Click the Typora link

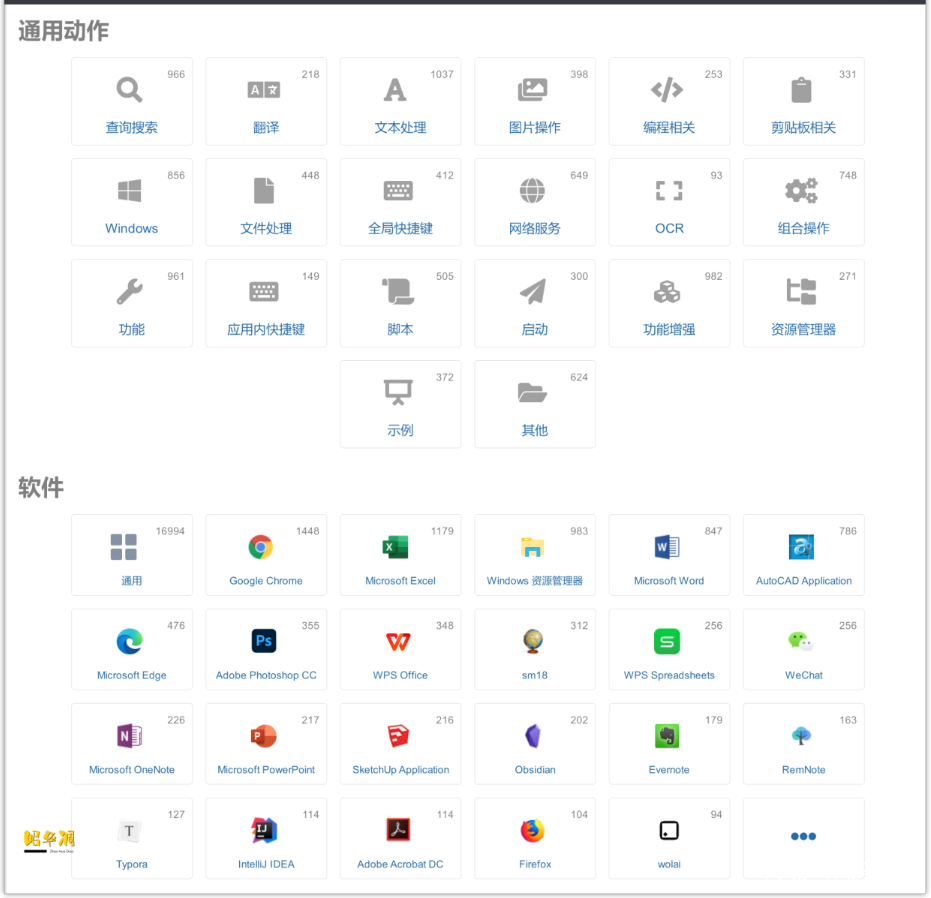coord(132,864)
